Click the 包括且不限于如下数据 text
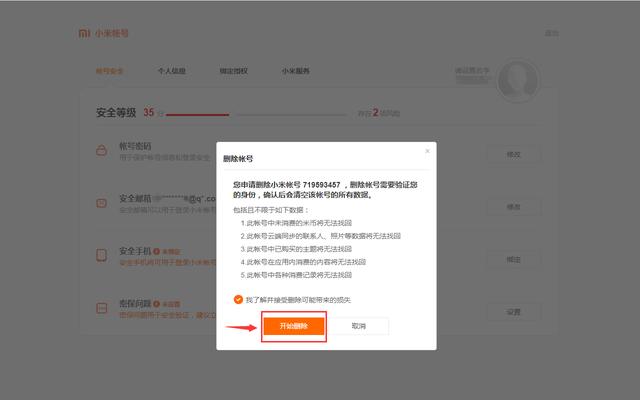 pos(271,210)
